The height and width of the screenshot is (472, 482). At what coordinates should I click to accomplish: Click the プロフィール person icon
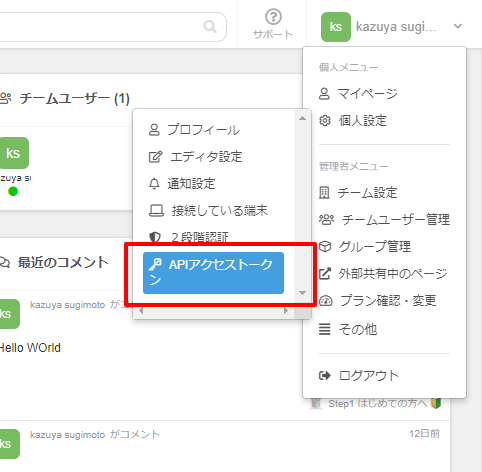tap(154, 130)
